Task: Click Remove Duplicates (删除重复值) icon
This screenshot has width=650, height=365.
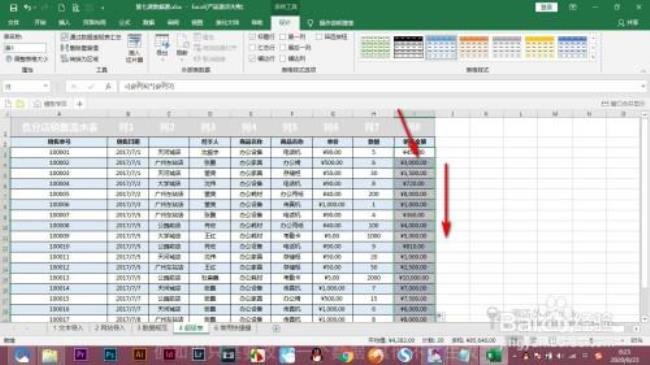Action: [x=64, y=48]
